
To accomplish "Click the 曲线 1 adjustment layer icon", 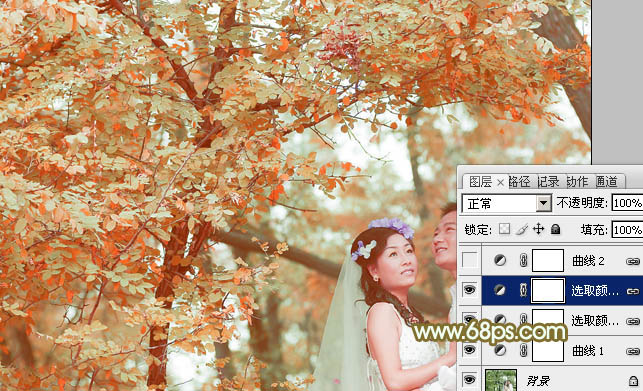I will 499,350.
